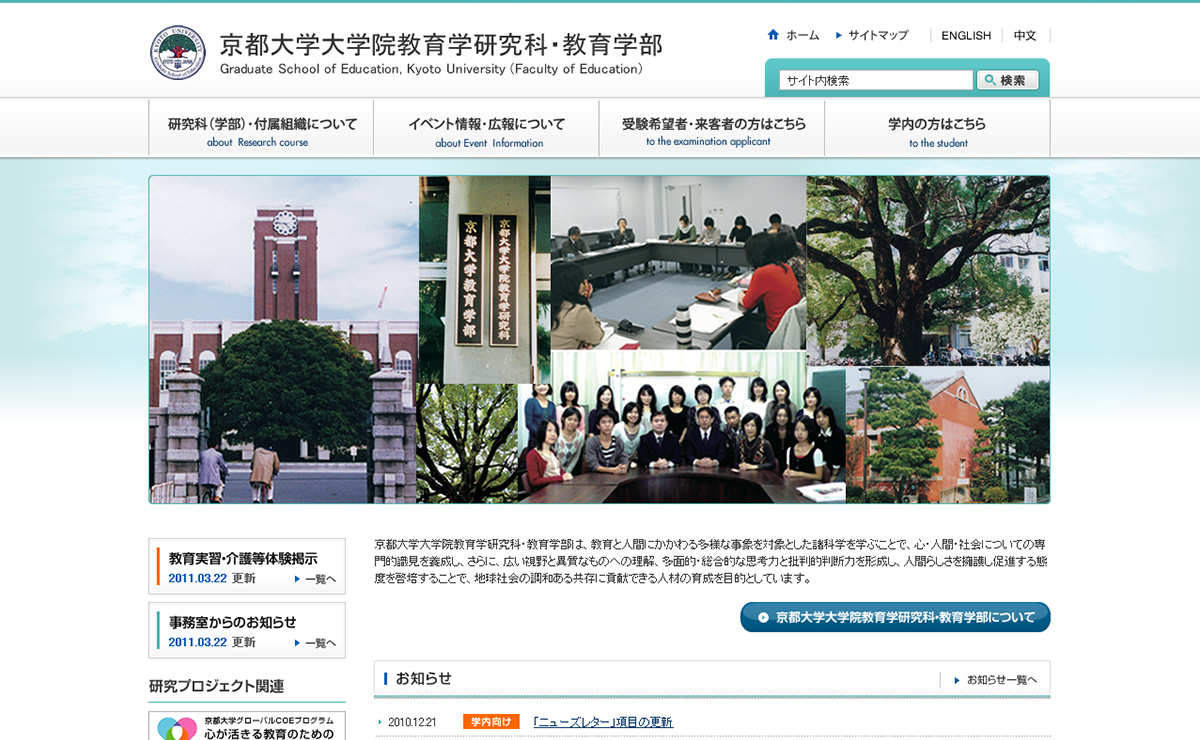Viewport: 1200px width, 740px height.
Task: Click the news date 2010.12.21
Action: [x=413, y=722]
